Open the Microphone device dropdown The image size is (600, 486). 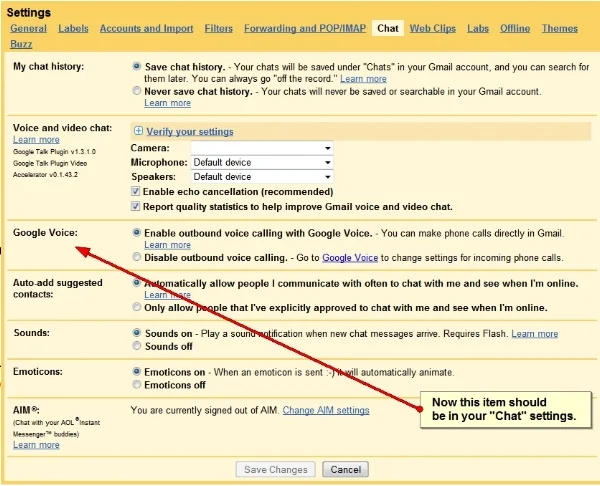262,162
